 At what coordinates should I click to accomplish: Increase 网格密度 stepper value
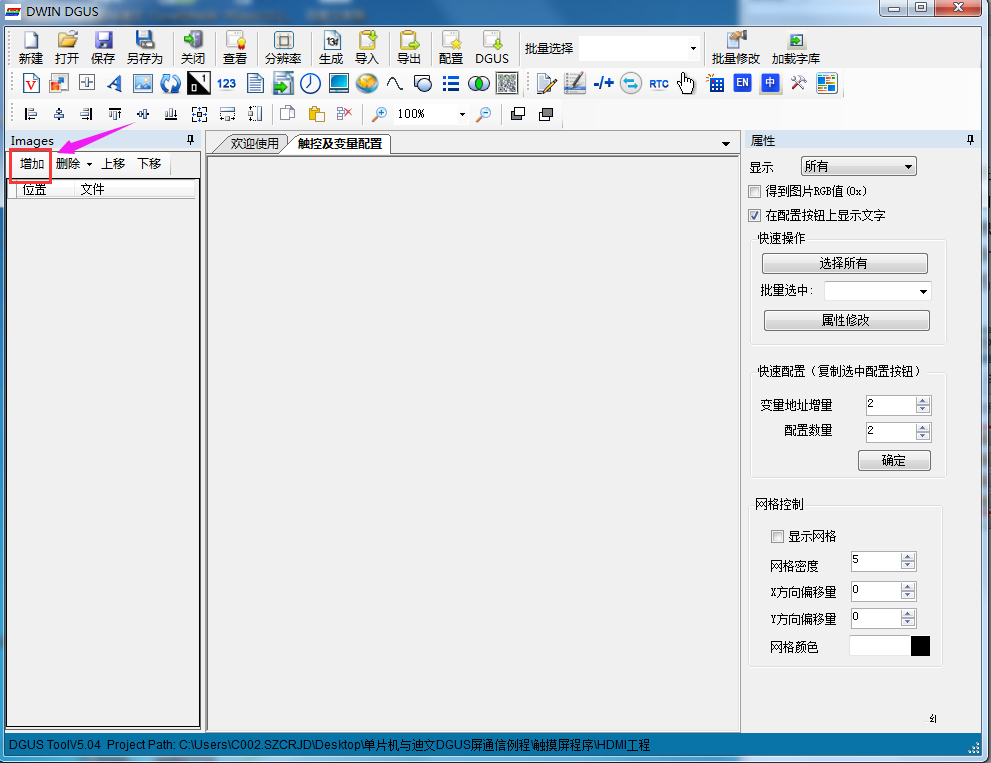908,557
